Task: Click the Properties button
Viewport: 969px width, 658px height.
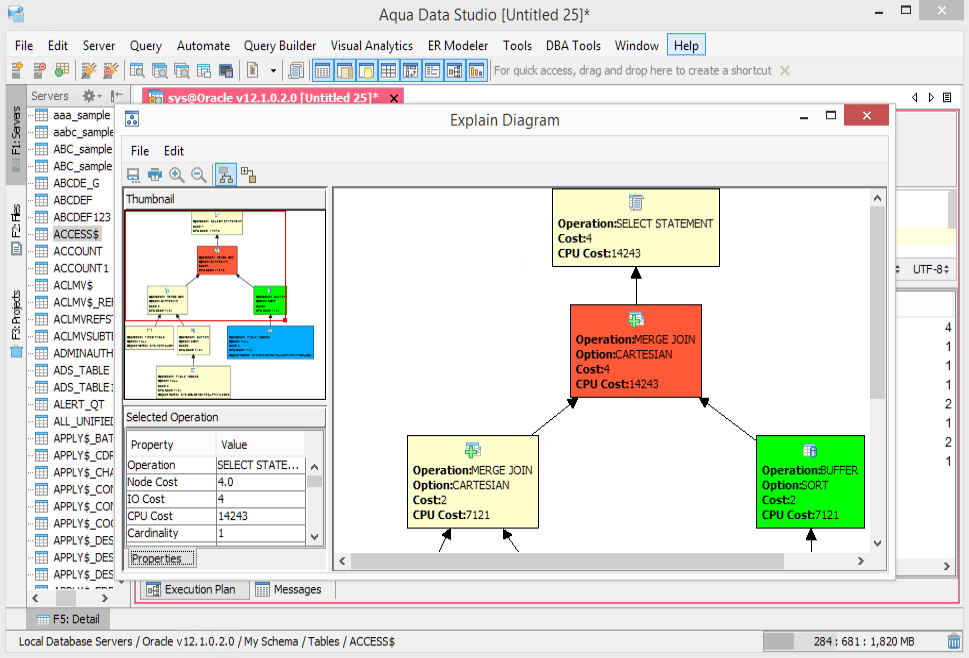Action: 162,558
